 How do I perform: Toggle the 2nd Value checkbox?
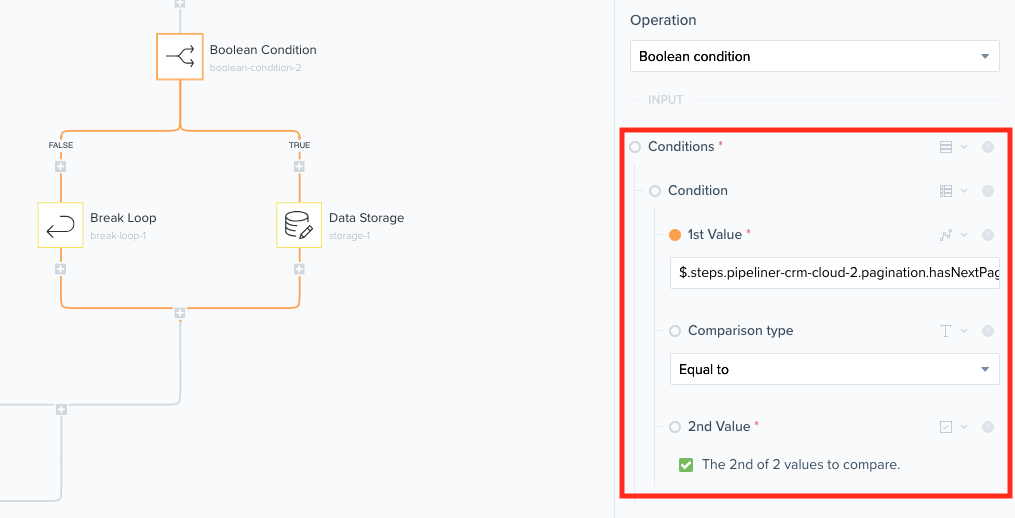pos(686,464)
